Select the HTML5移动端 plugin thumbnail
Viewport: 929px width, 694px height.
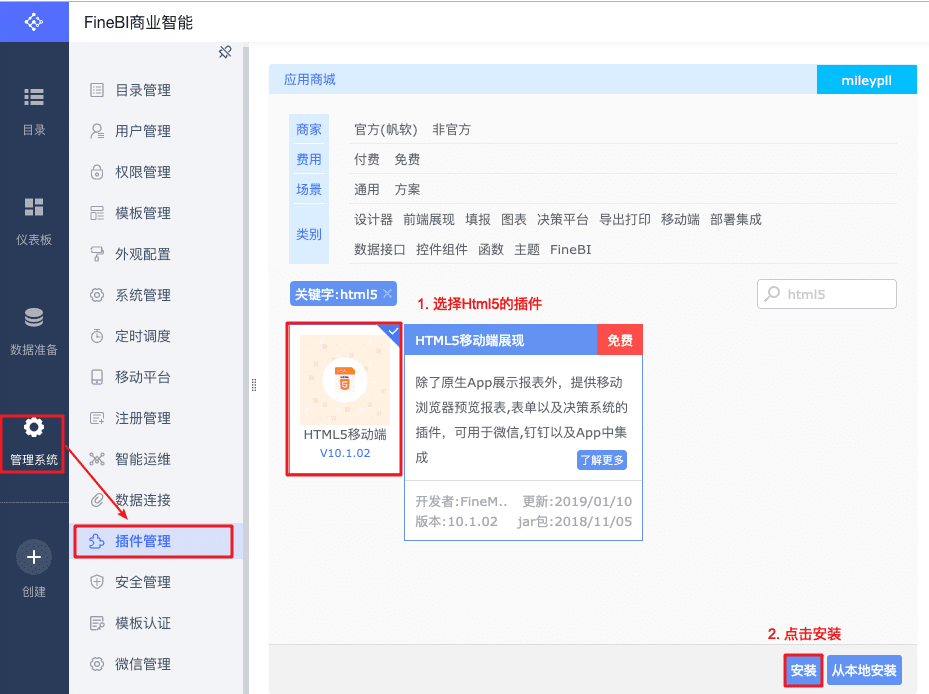tap(344, 380)
